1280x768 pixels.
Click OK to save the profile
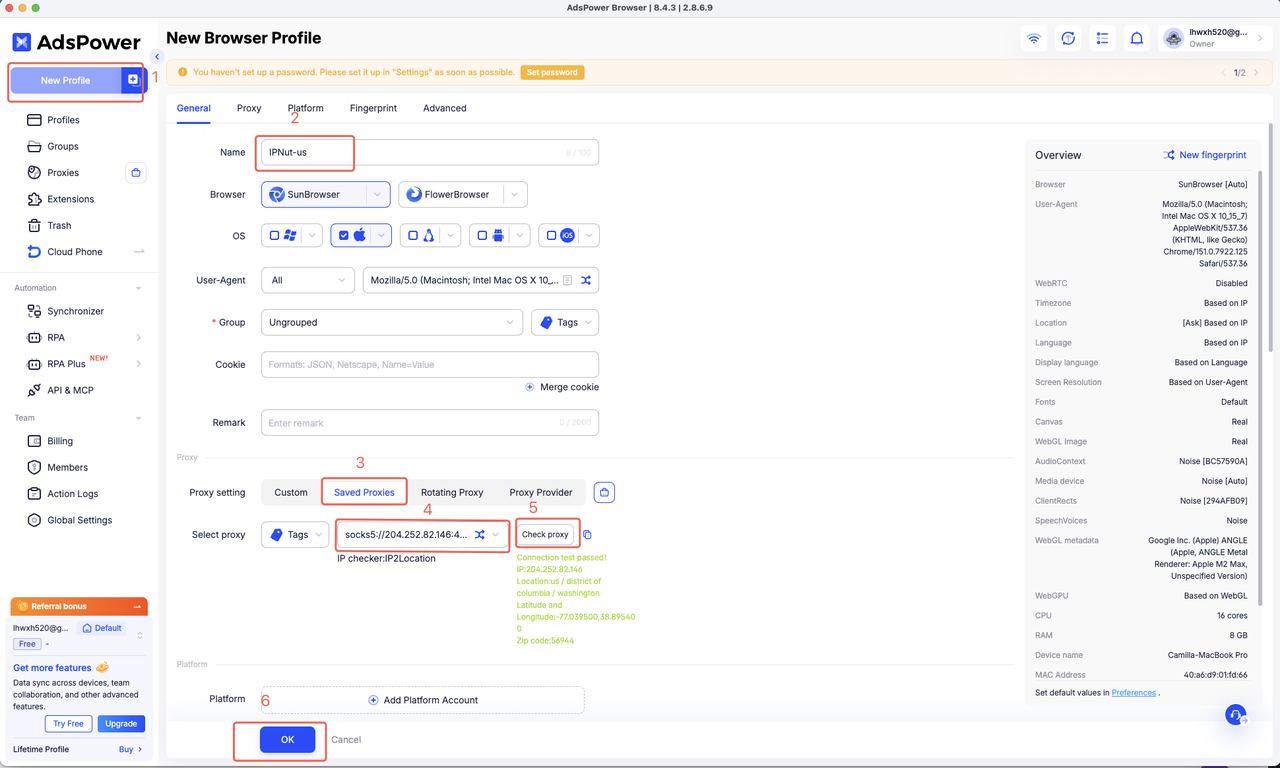click(287, 740)
